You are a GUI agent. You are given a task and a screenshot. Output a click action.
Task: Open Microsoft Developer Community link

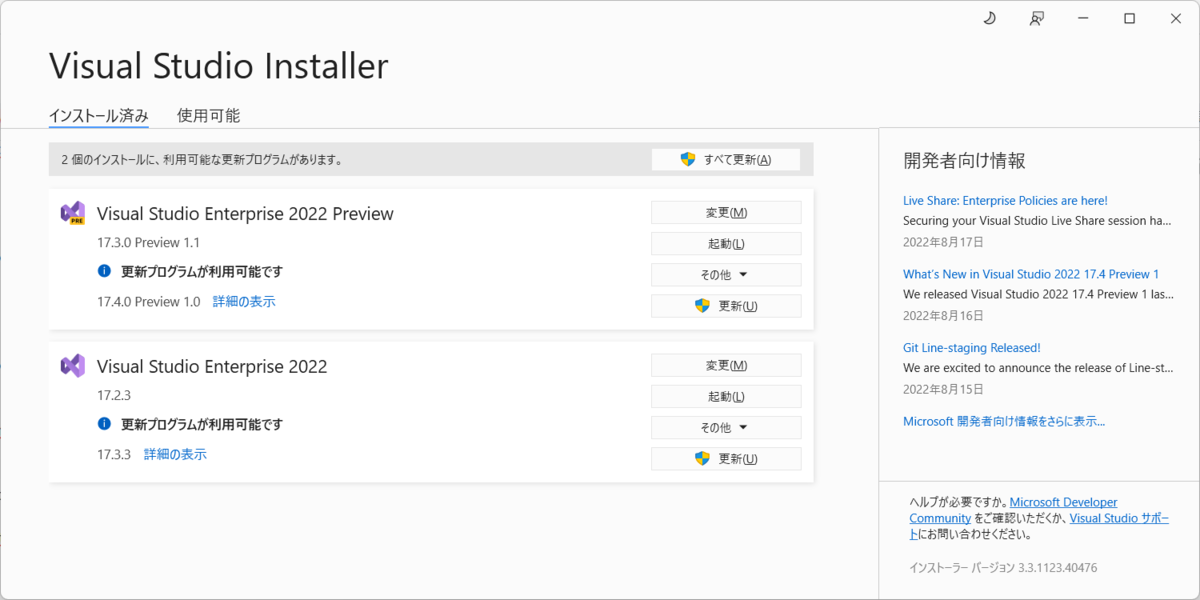coord(1013,510)
